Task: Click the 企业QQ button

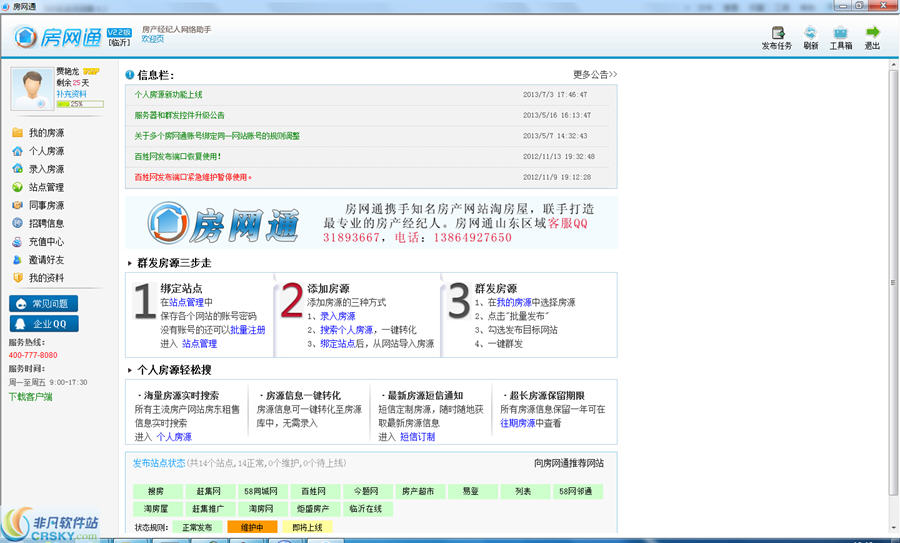Action: 44,324
